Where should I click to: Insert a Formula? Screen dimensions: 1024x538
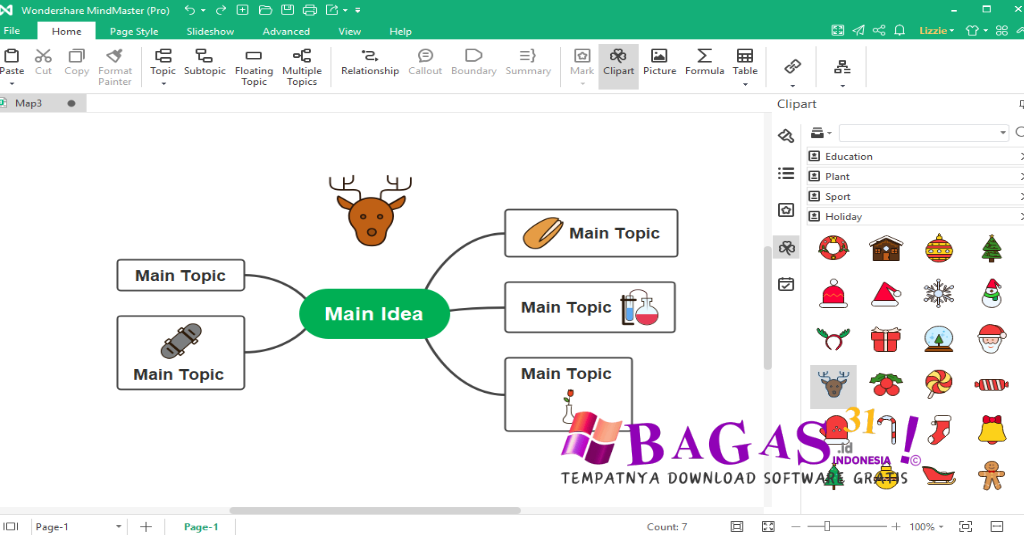704,63
